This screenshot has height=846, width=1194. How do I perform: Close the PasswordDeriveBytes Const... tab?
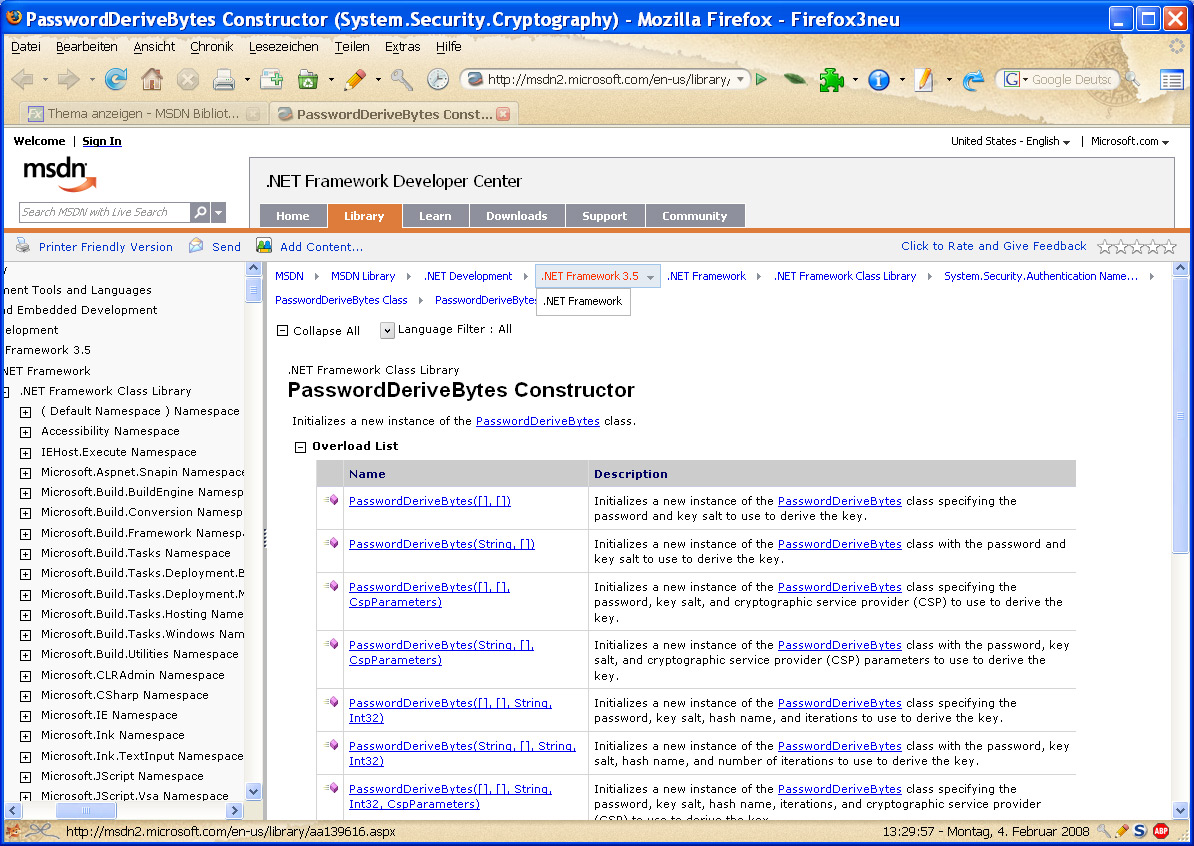pos(503,113)
